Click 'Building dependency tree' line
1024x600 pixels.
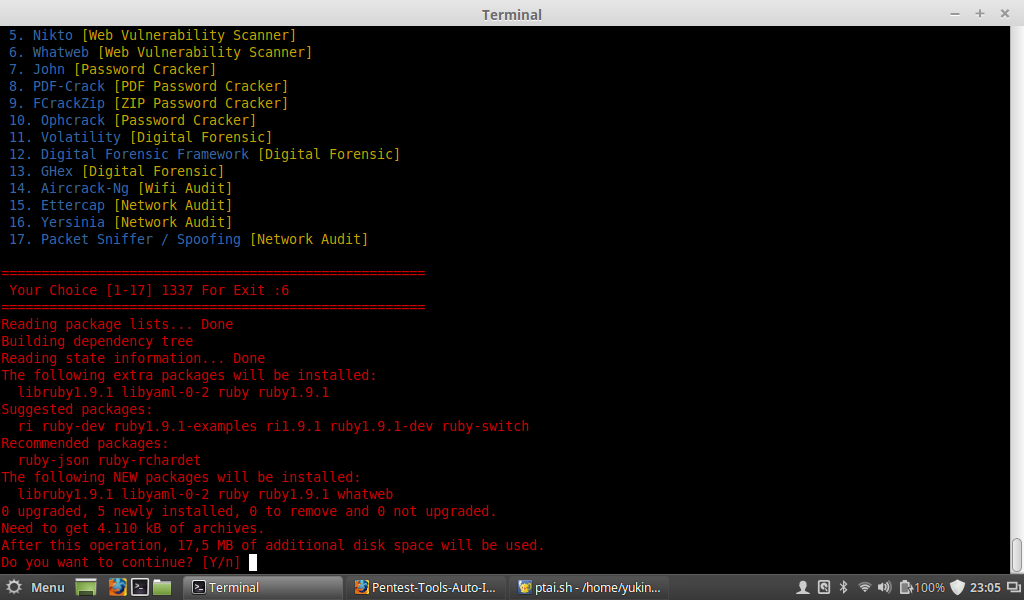97,341
